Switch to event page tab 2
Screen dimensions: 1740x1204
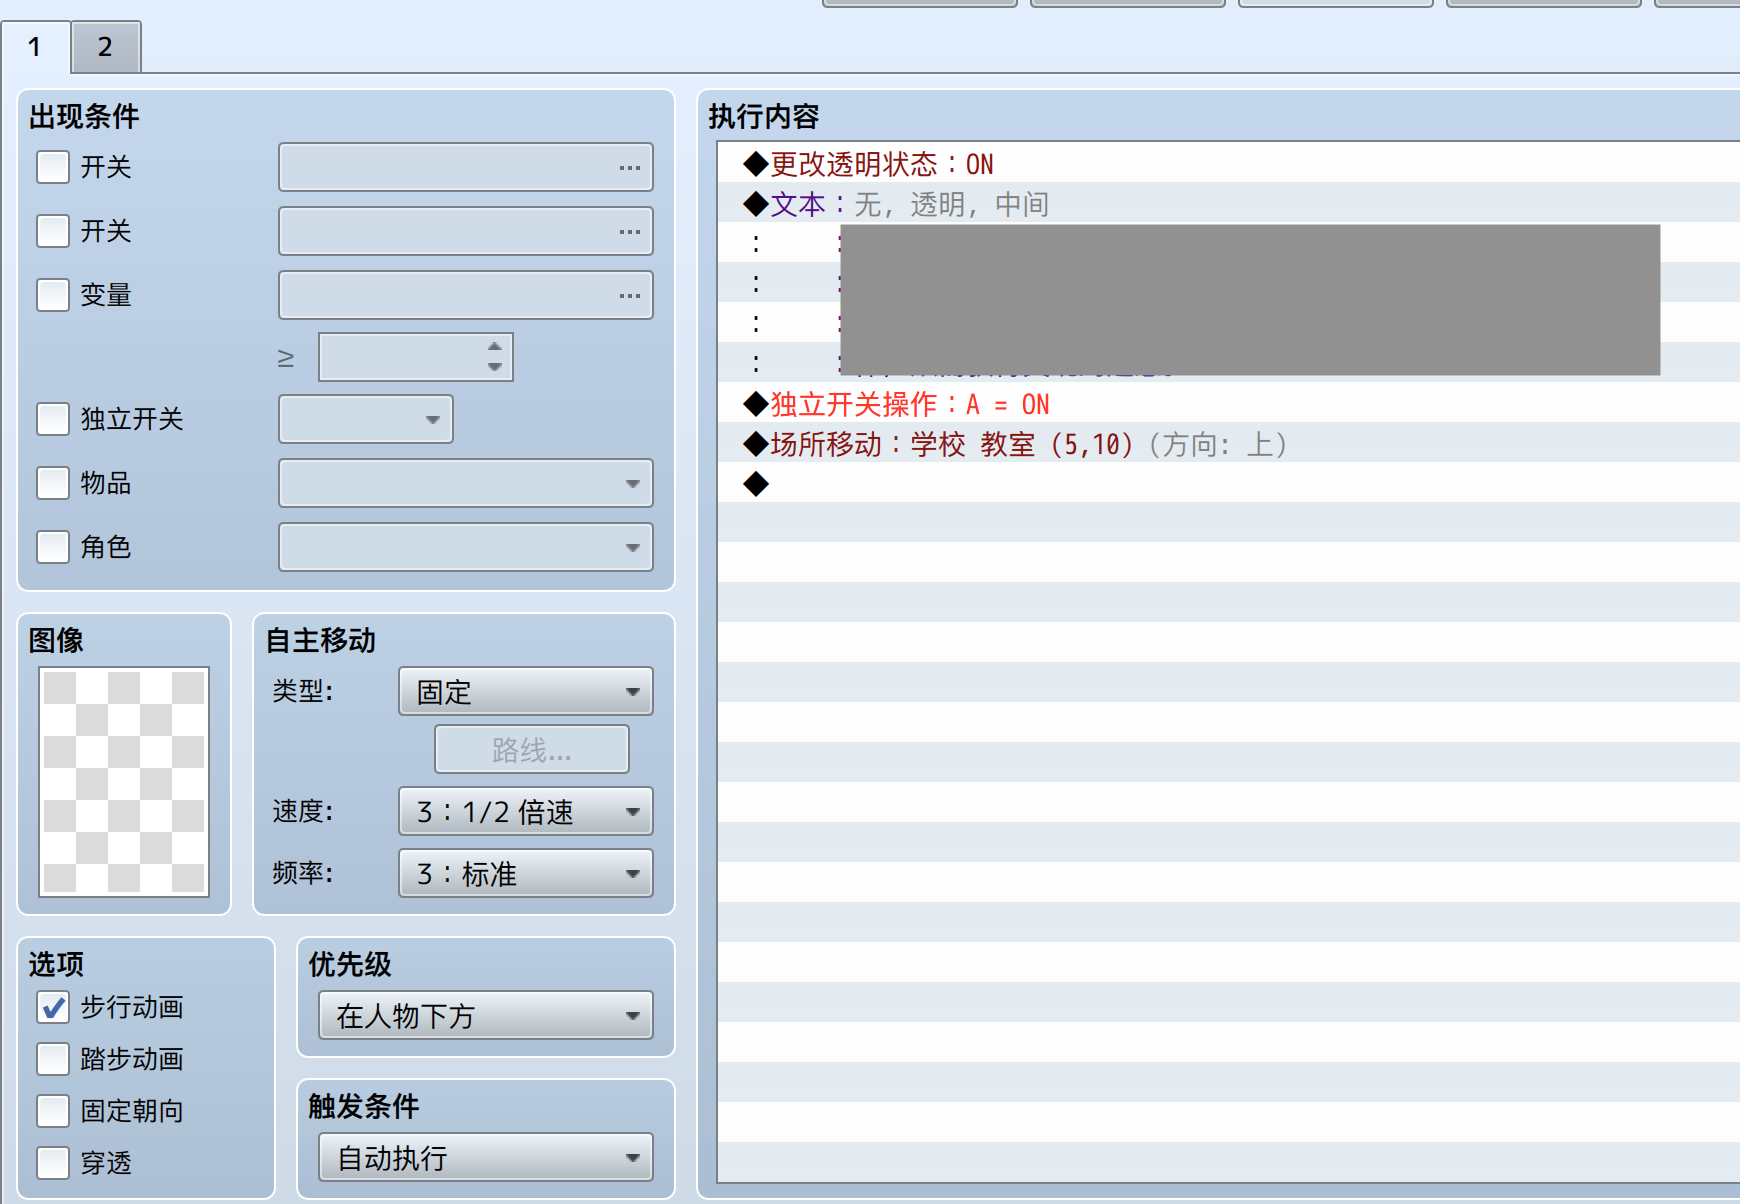click(105, 47)
